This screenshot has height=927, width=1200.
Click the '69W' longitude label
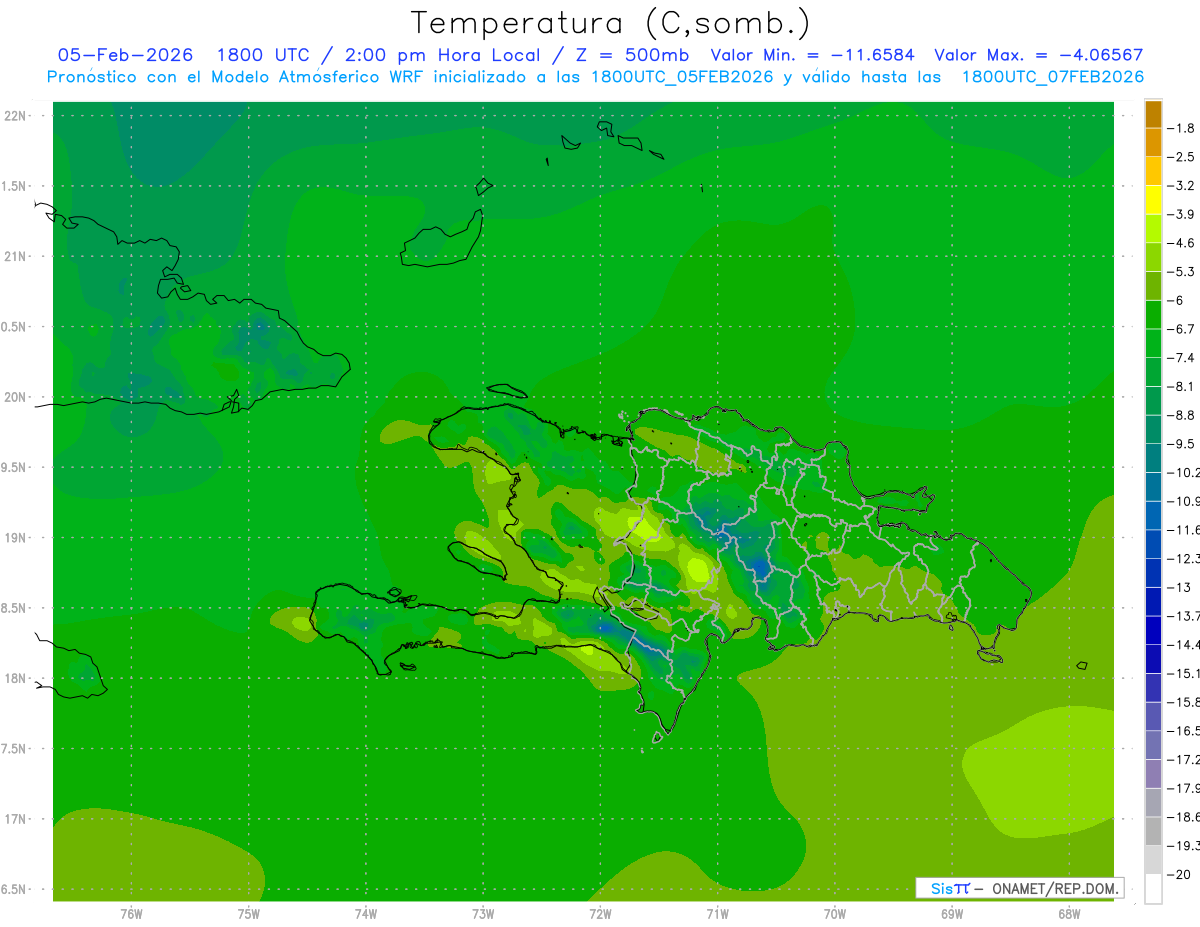pyautogui.click(x=952, y=914)
